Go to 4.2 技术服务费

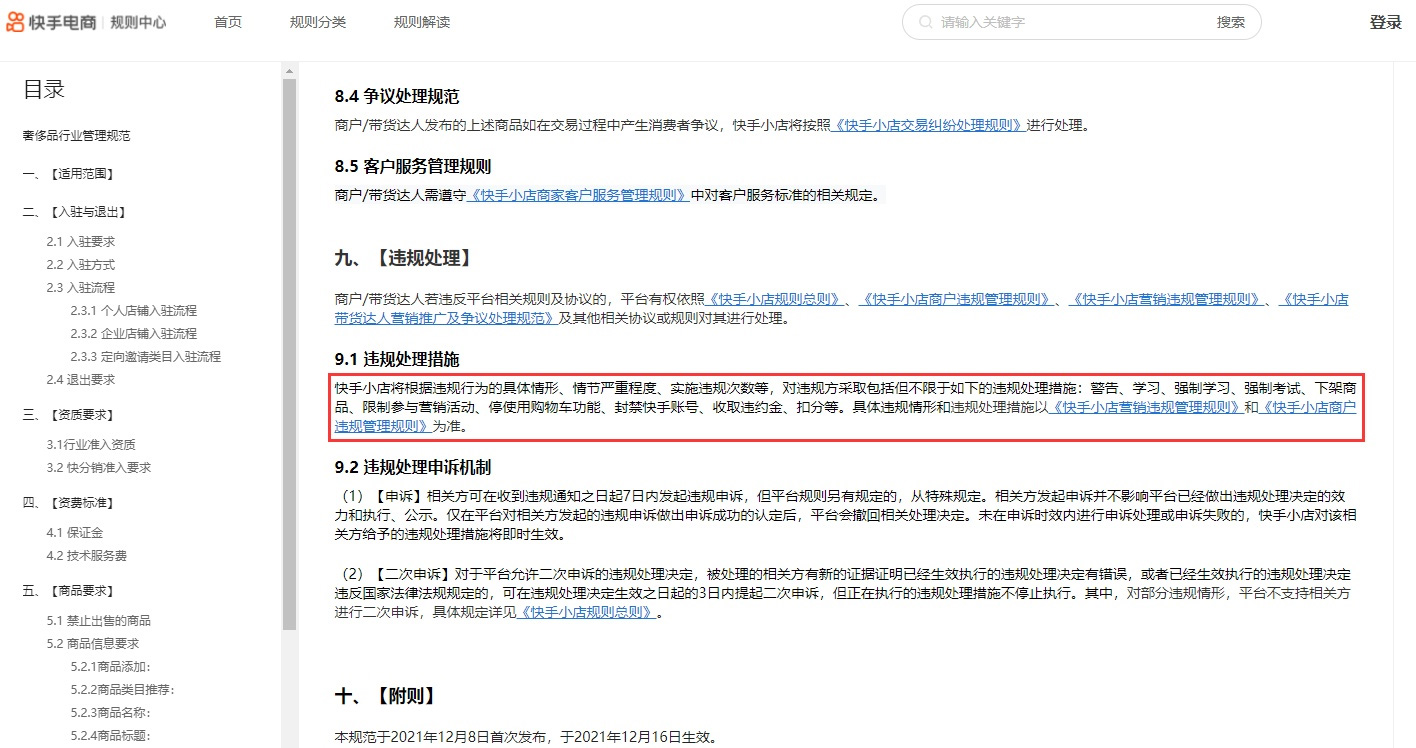(87, 556)
